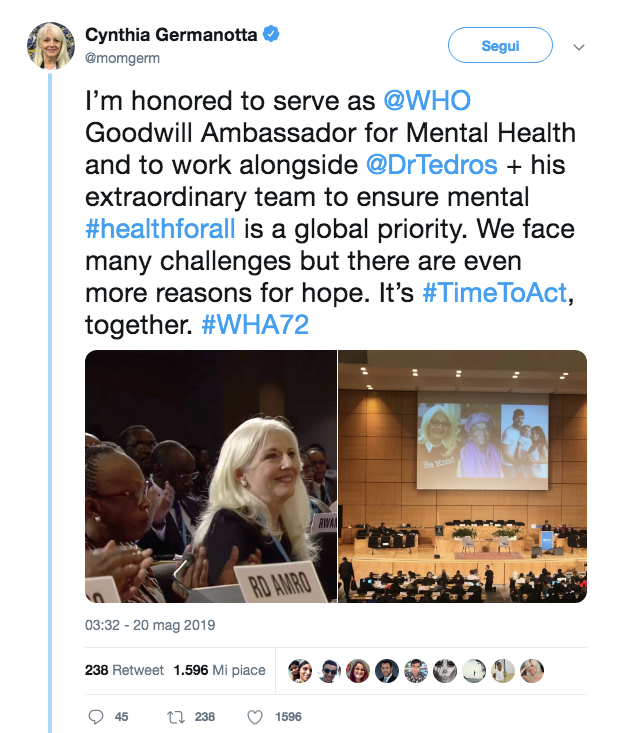Open Cynthia Germanotta's profile avatar

(50, 45)
